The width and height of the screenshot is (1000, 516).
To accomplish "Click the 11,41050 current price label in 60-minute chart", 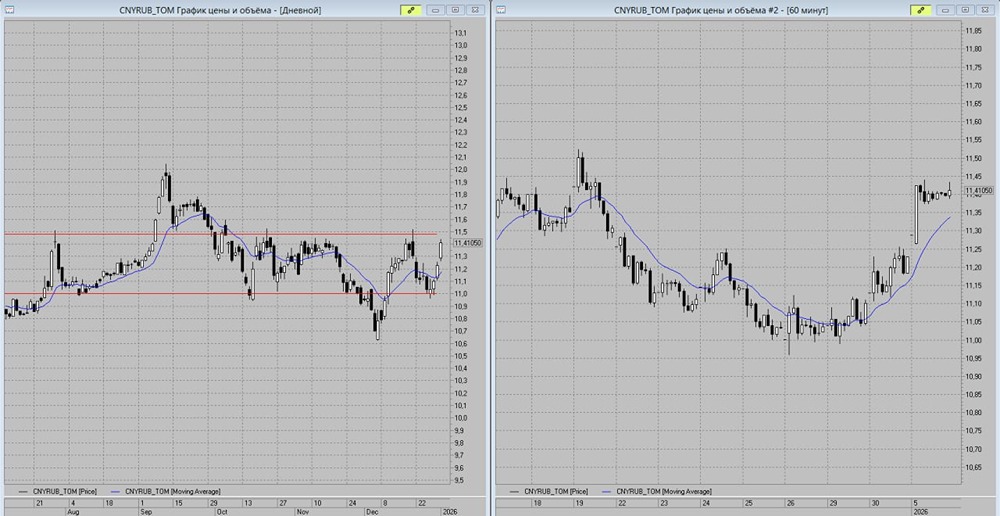I will pos(978,190).
